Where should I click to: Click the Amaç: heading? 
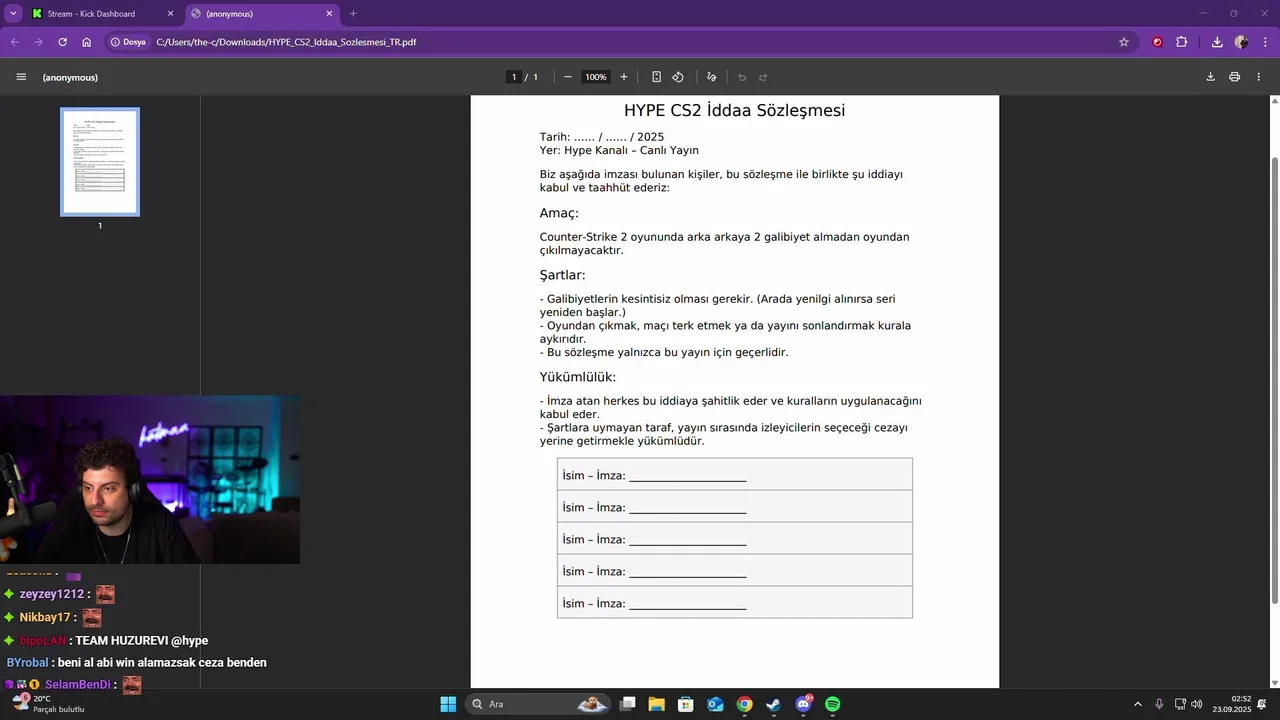559,213
